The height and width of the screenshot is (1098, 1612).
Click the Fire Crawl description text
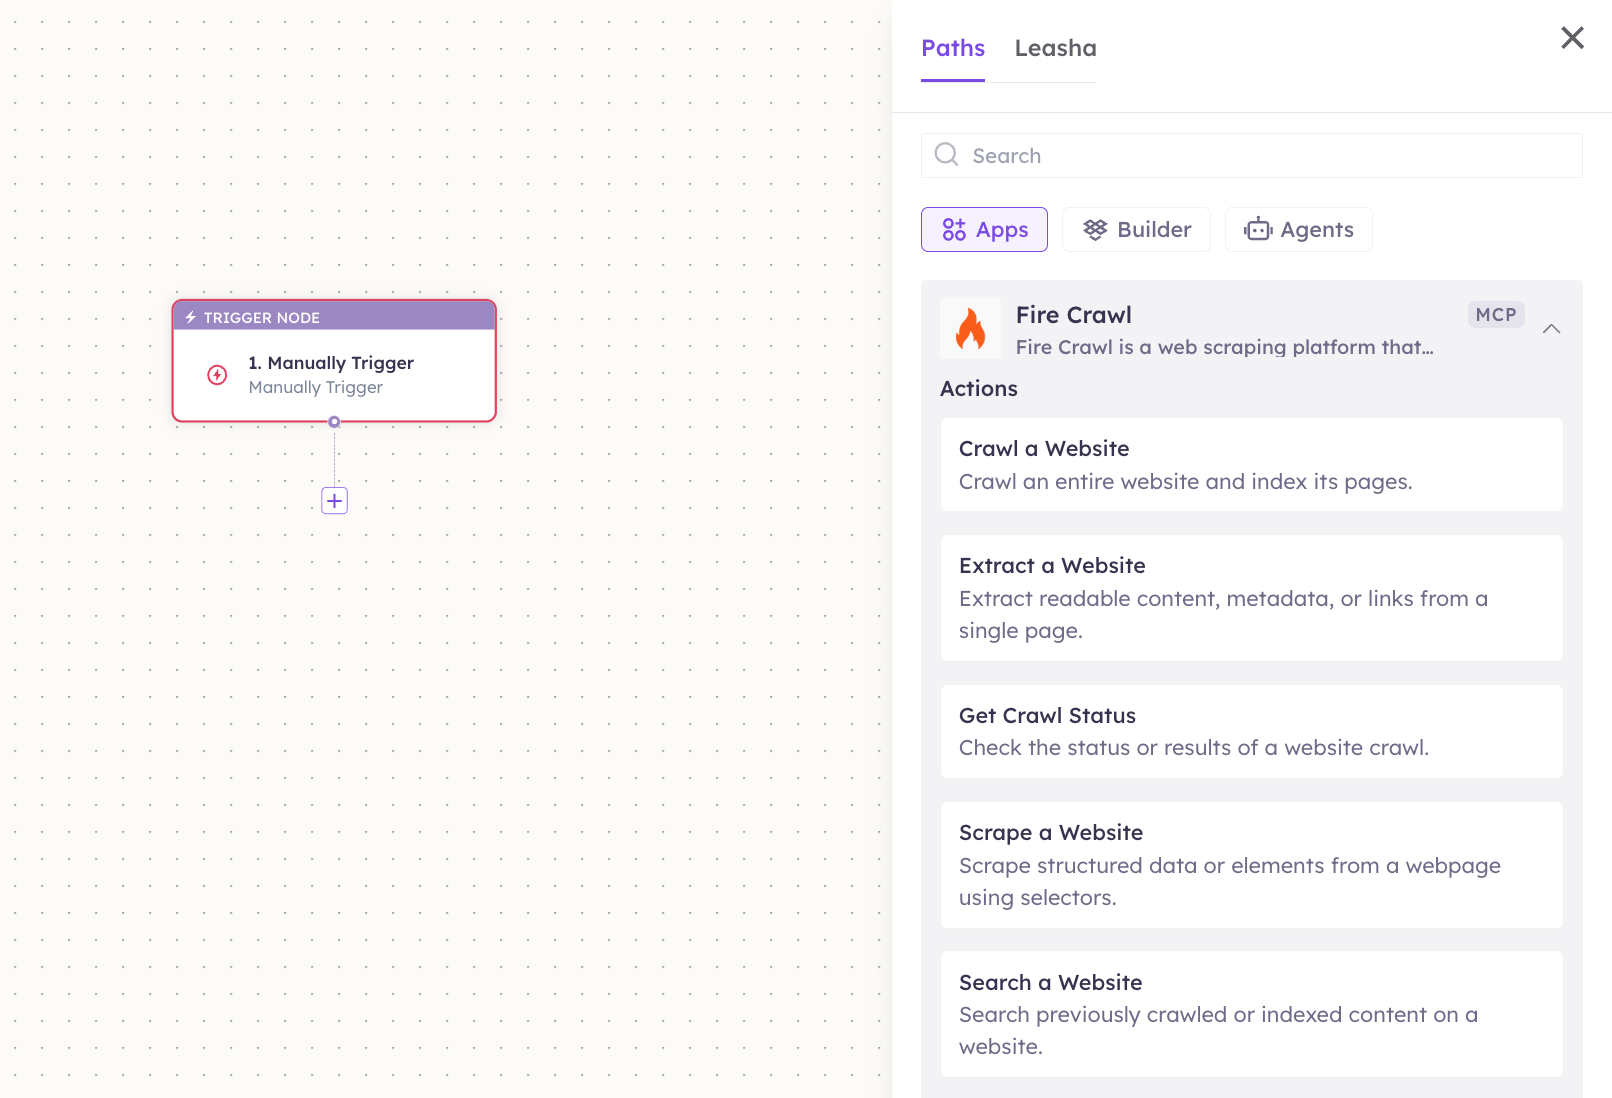(x=1224, y=347)
